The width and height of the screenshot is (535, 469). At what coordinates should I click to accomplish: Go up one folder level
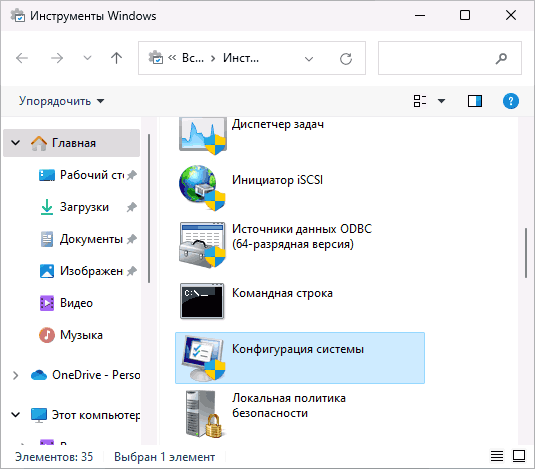(x=116, y=58)
